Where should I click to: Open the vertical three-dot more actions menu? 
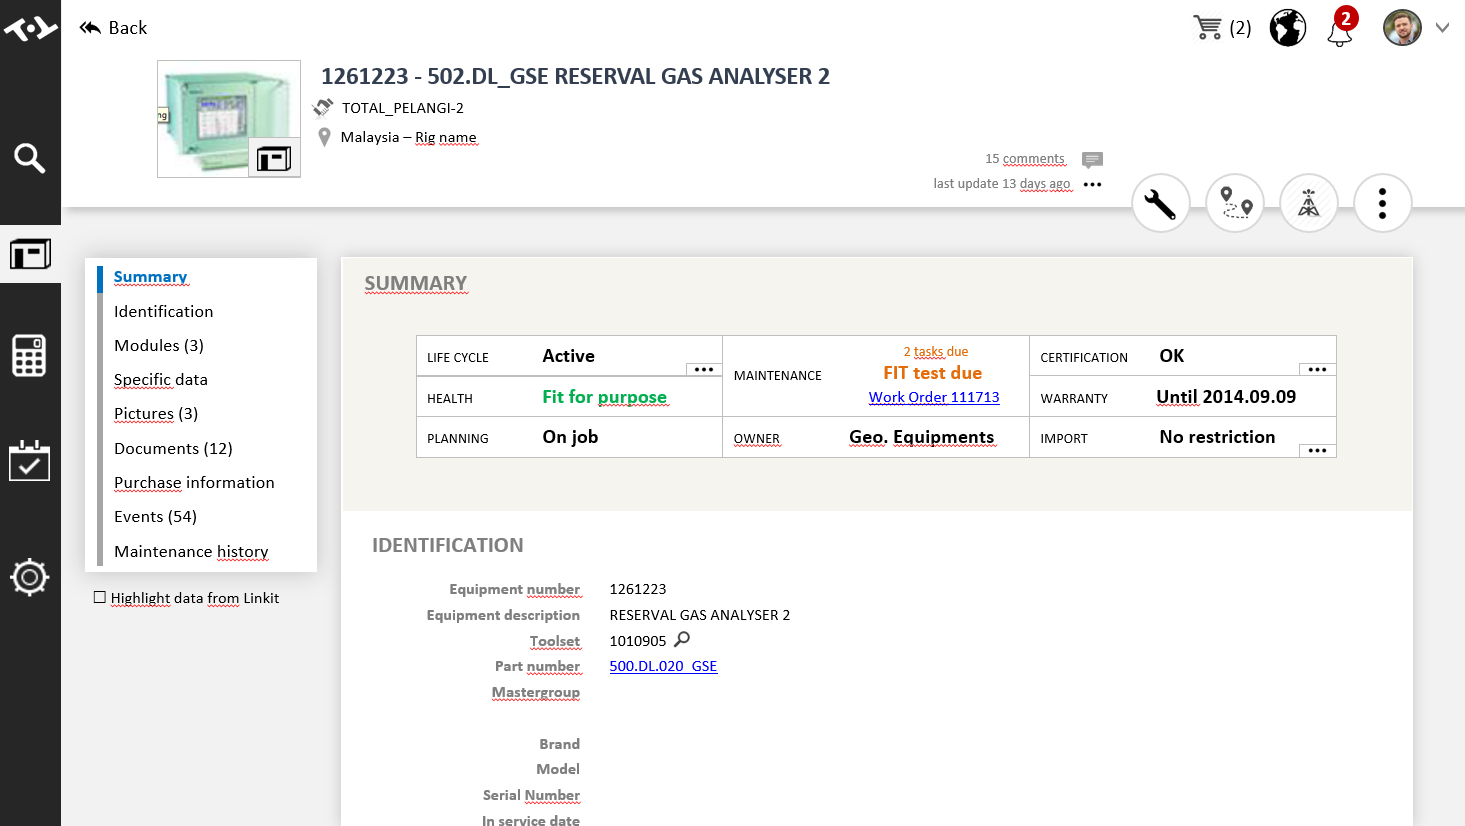pos(1382,203)
